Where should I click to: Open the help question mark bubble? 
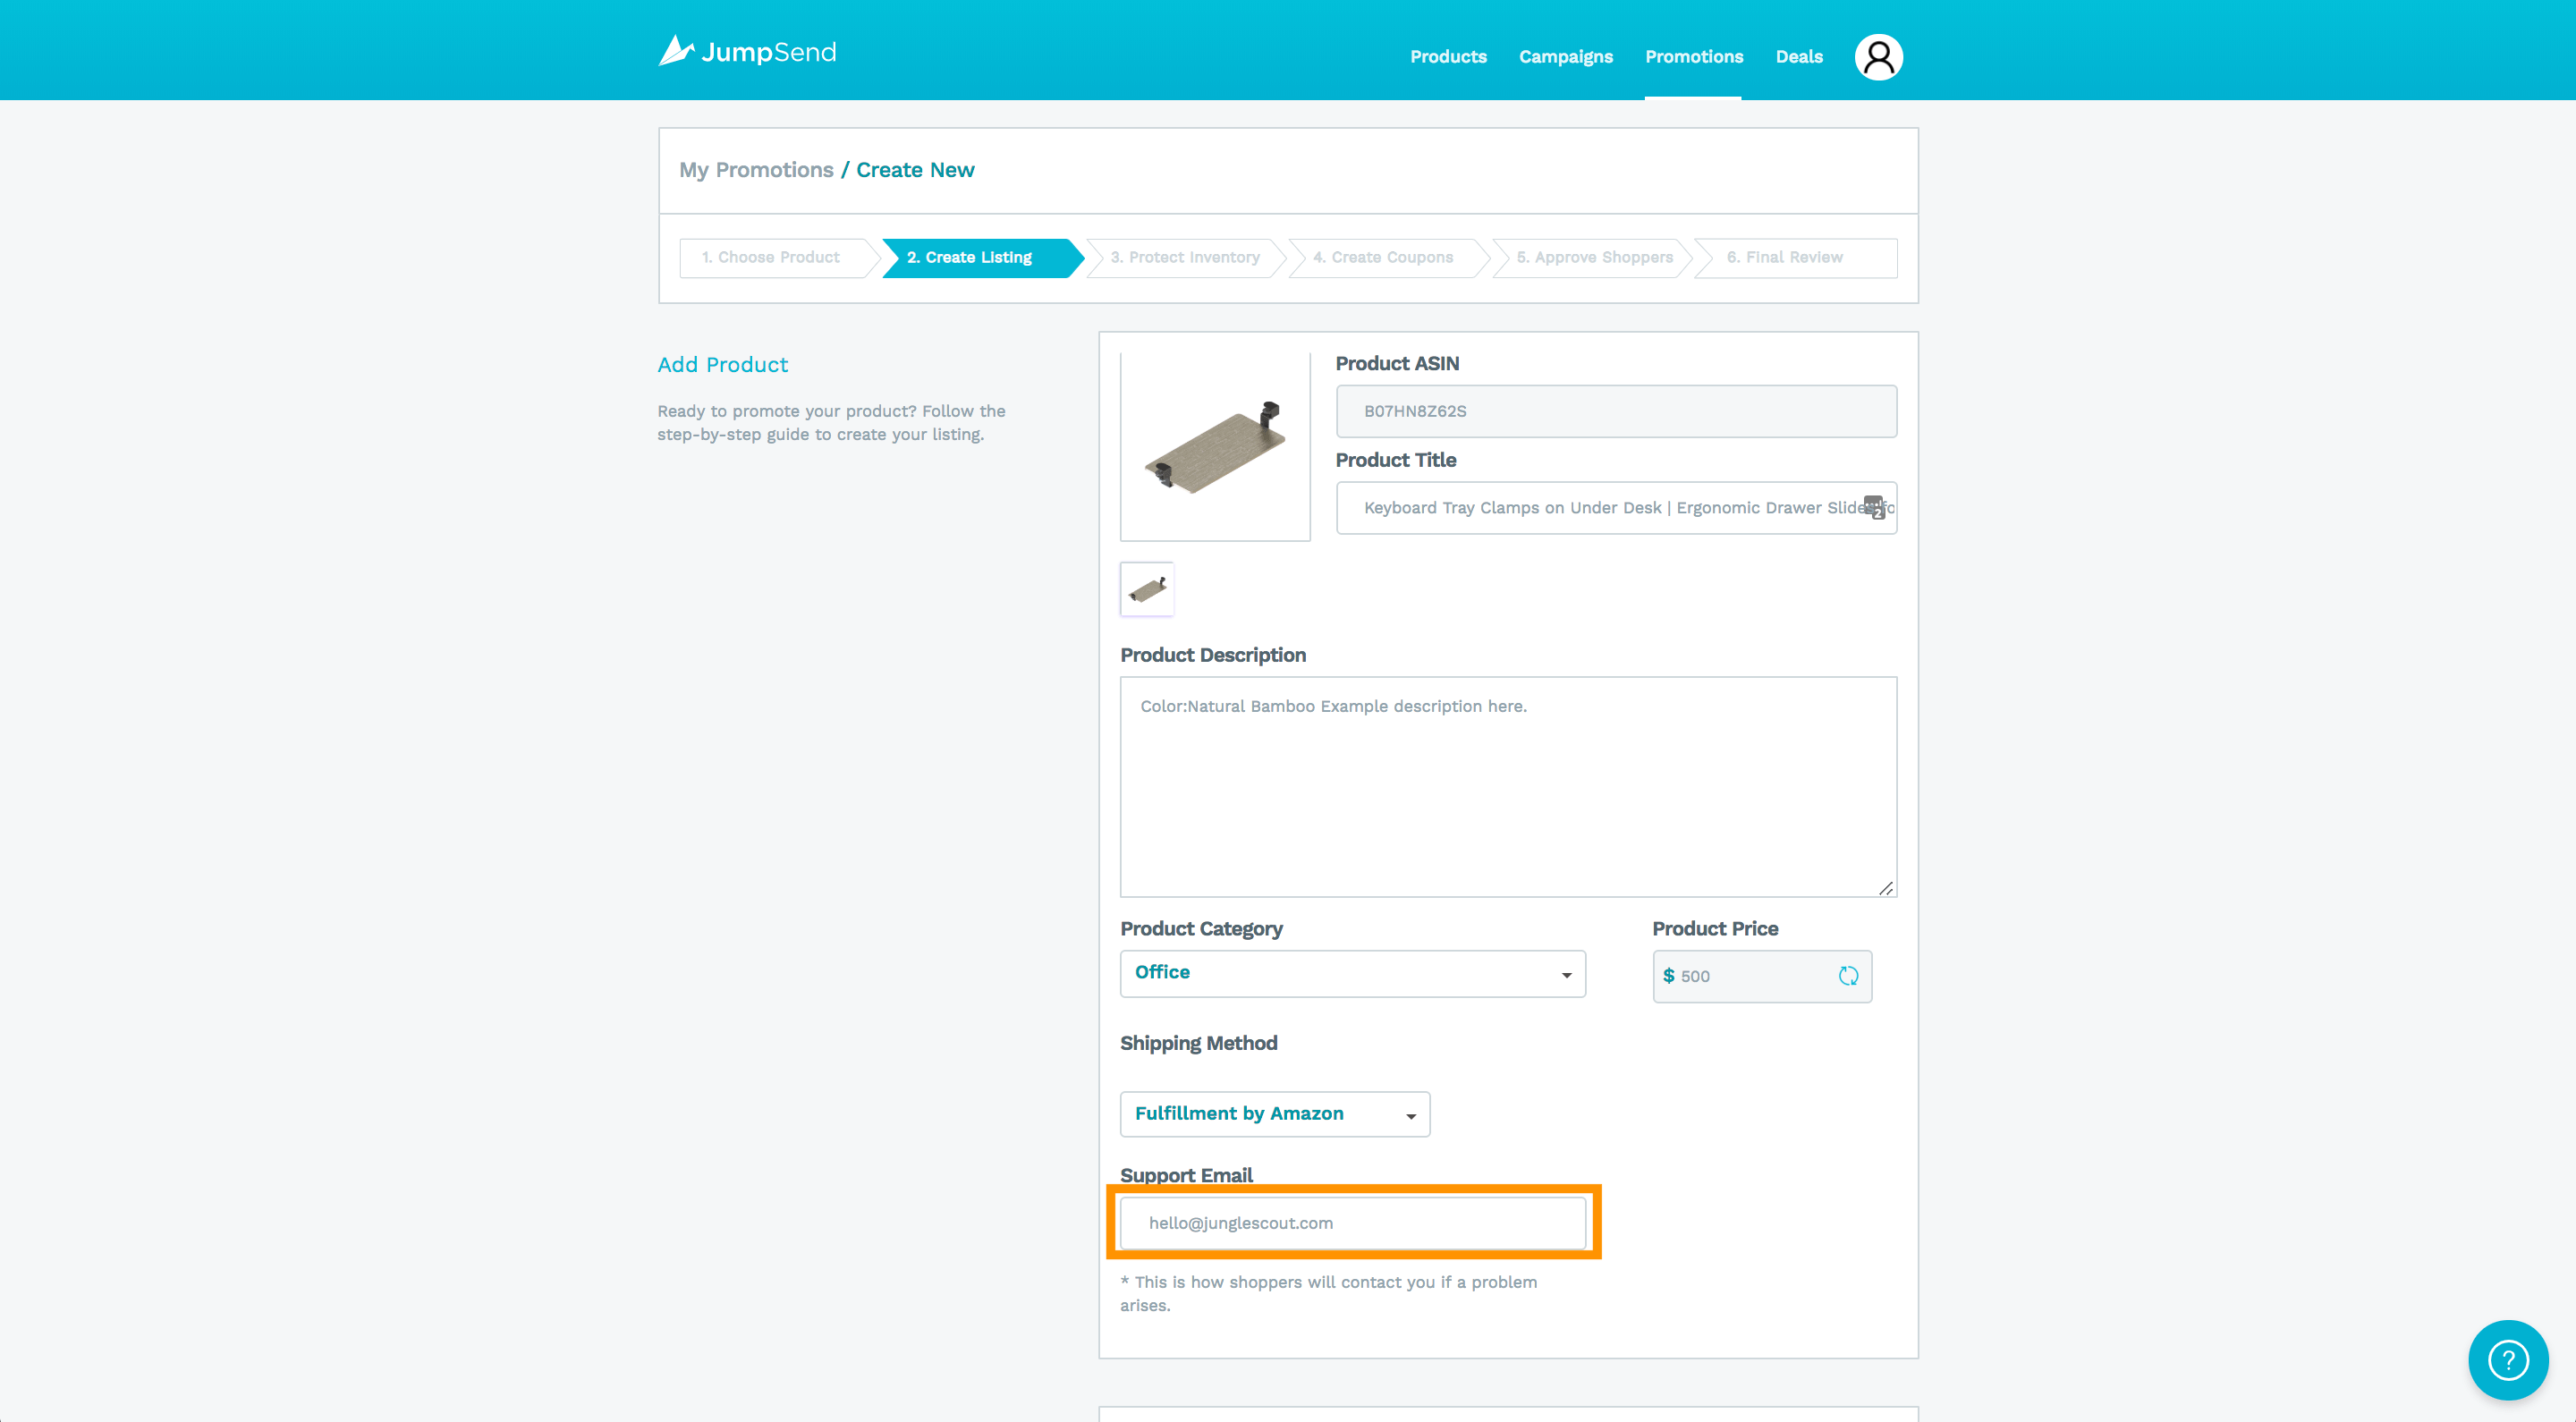point(2507,1359)
